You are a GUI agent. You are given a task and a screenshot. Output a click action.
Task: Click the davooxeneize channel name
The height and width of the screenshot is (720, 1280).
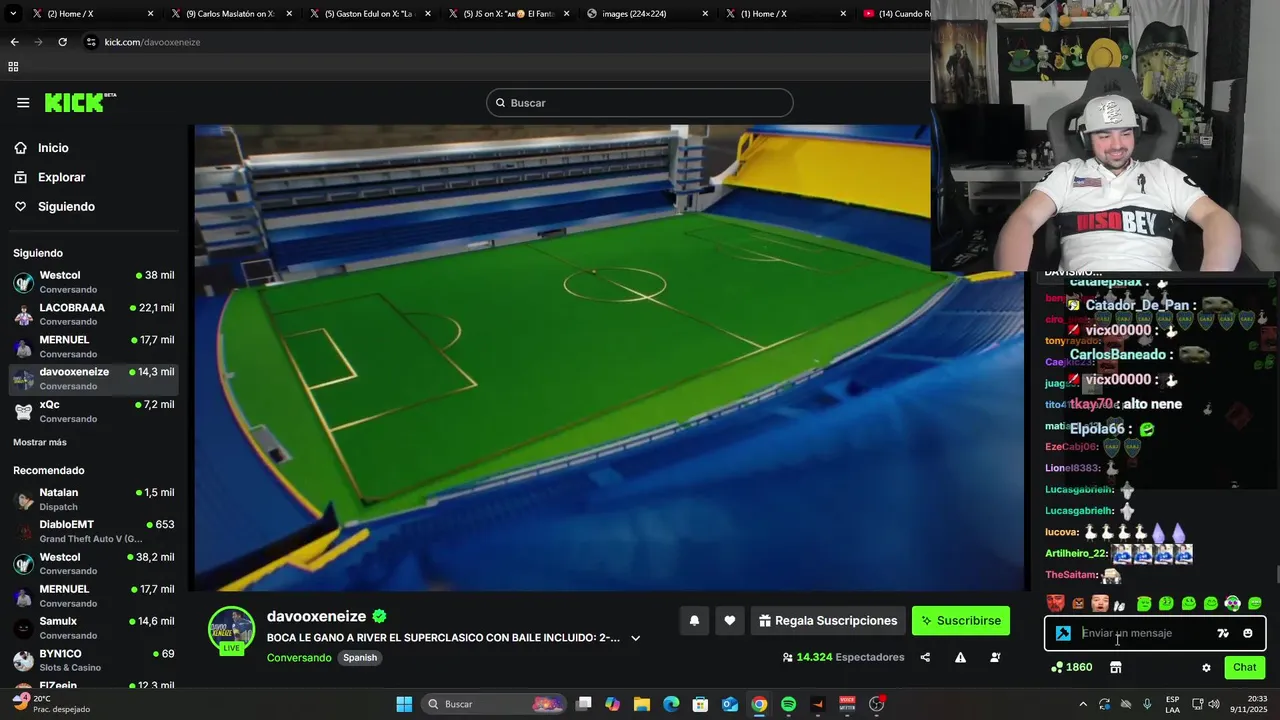click(x=316, y=616)
